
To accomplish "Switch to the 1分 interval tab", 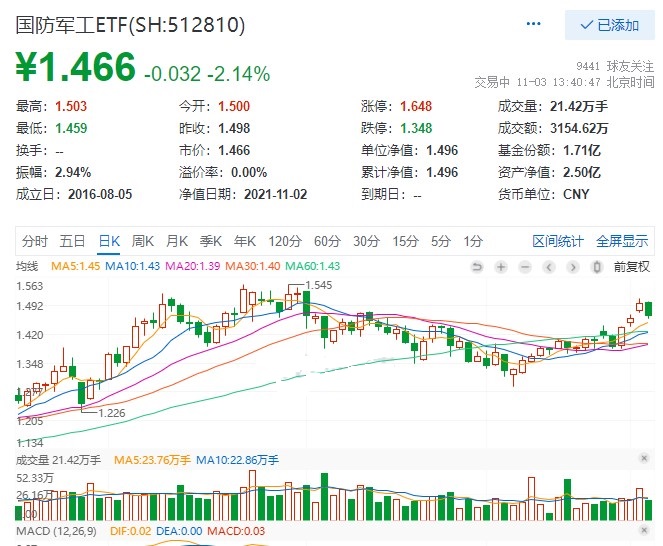I will pos(473,241).
